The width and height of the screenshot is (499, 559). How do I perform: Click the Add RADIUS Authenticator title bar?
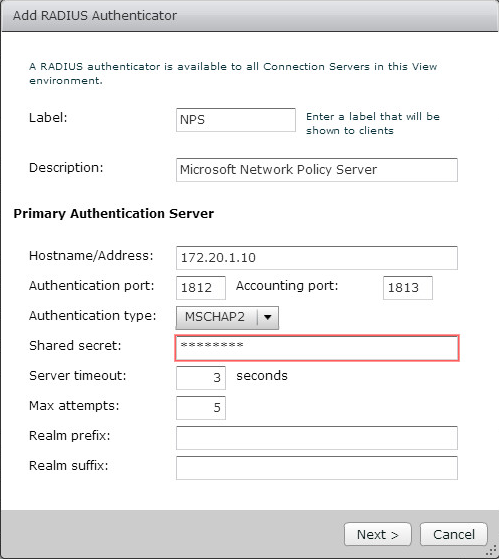pos(250,16)
